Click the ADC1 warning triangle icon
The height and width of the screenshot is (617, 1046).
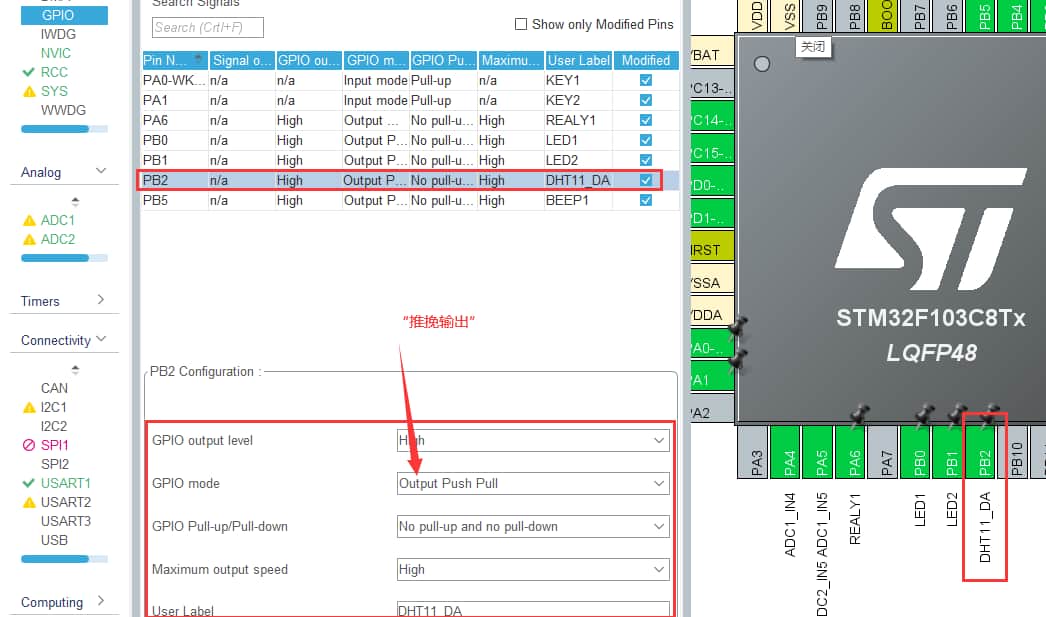point(29,220)
